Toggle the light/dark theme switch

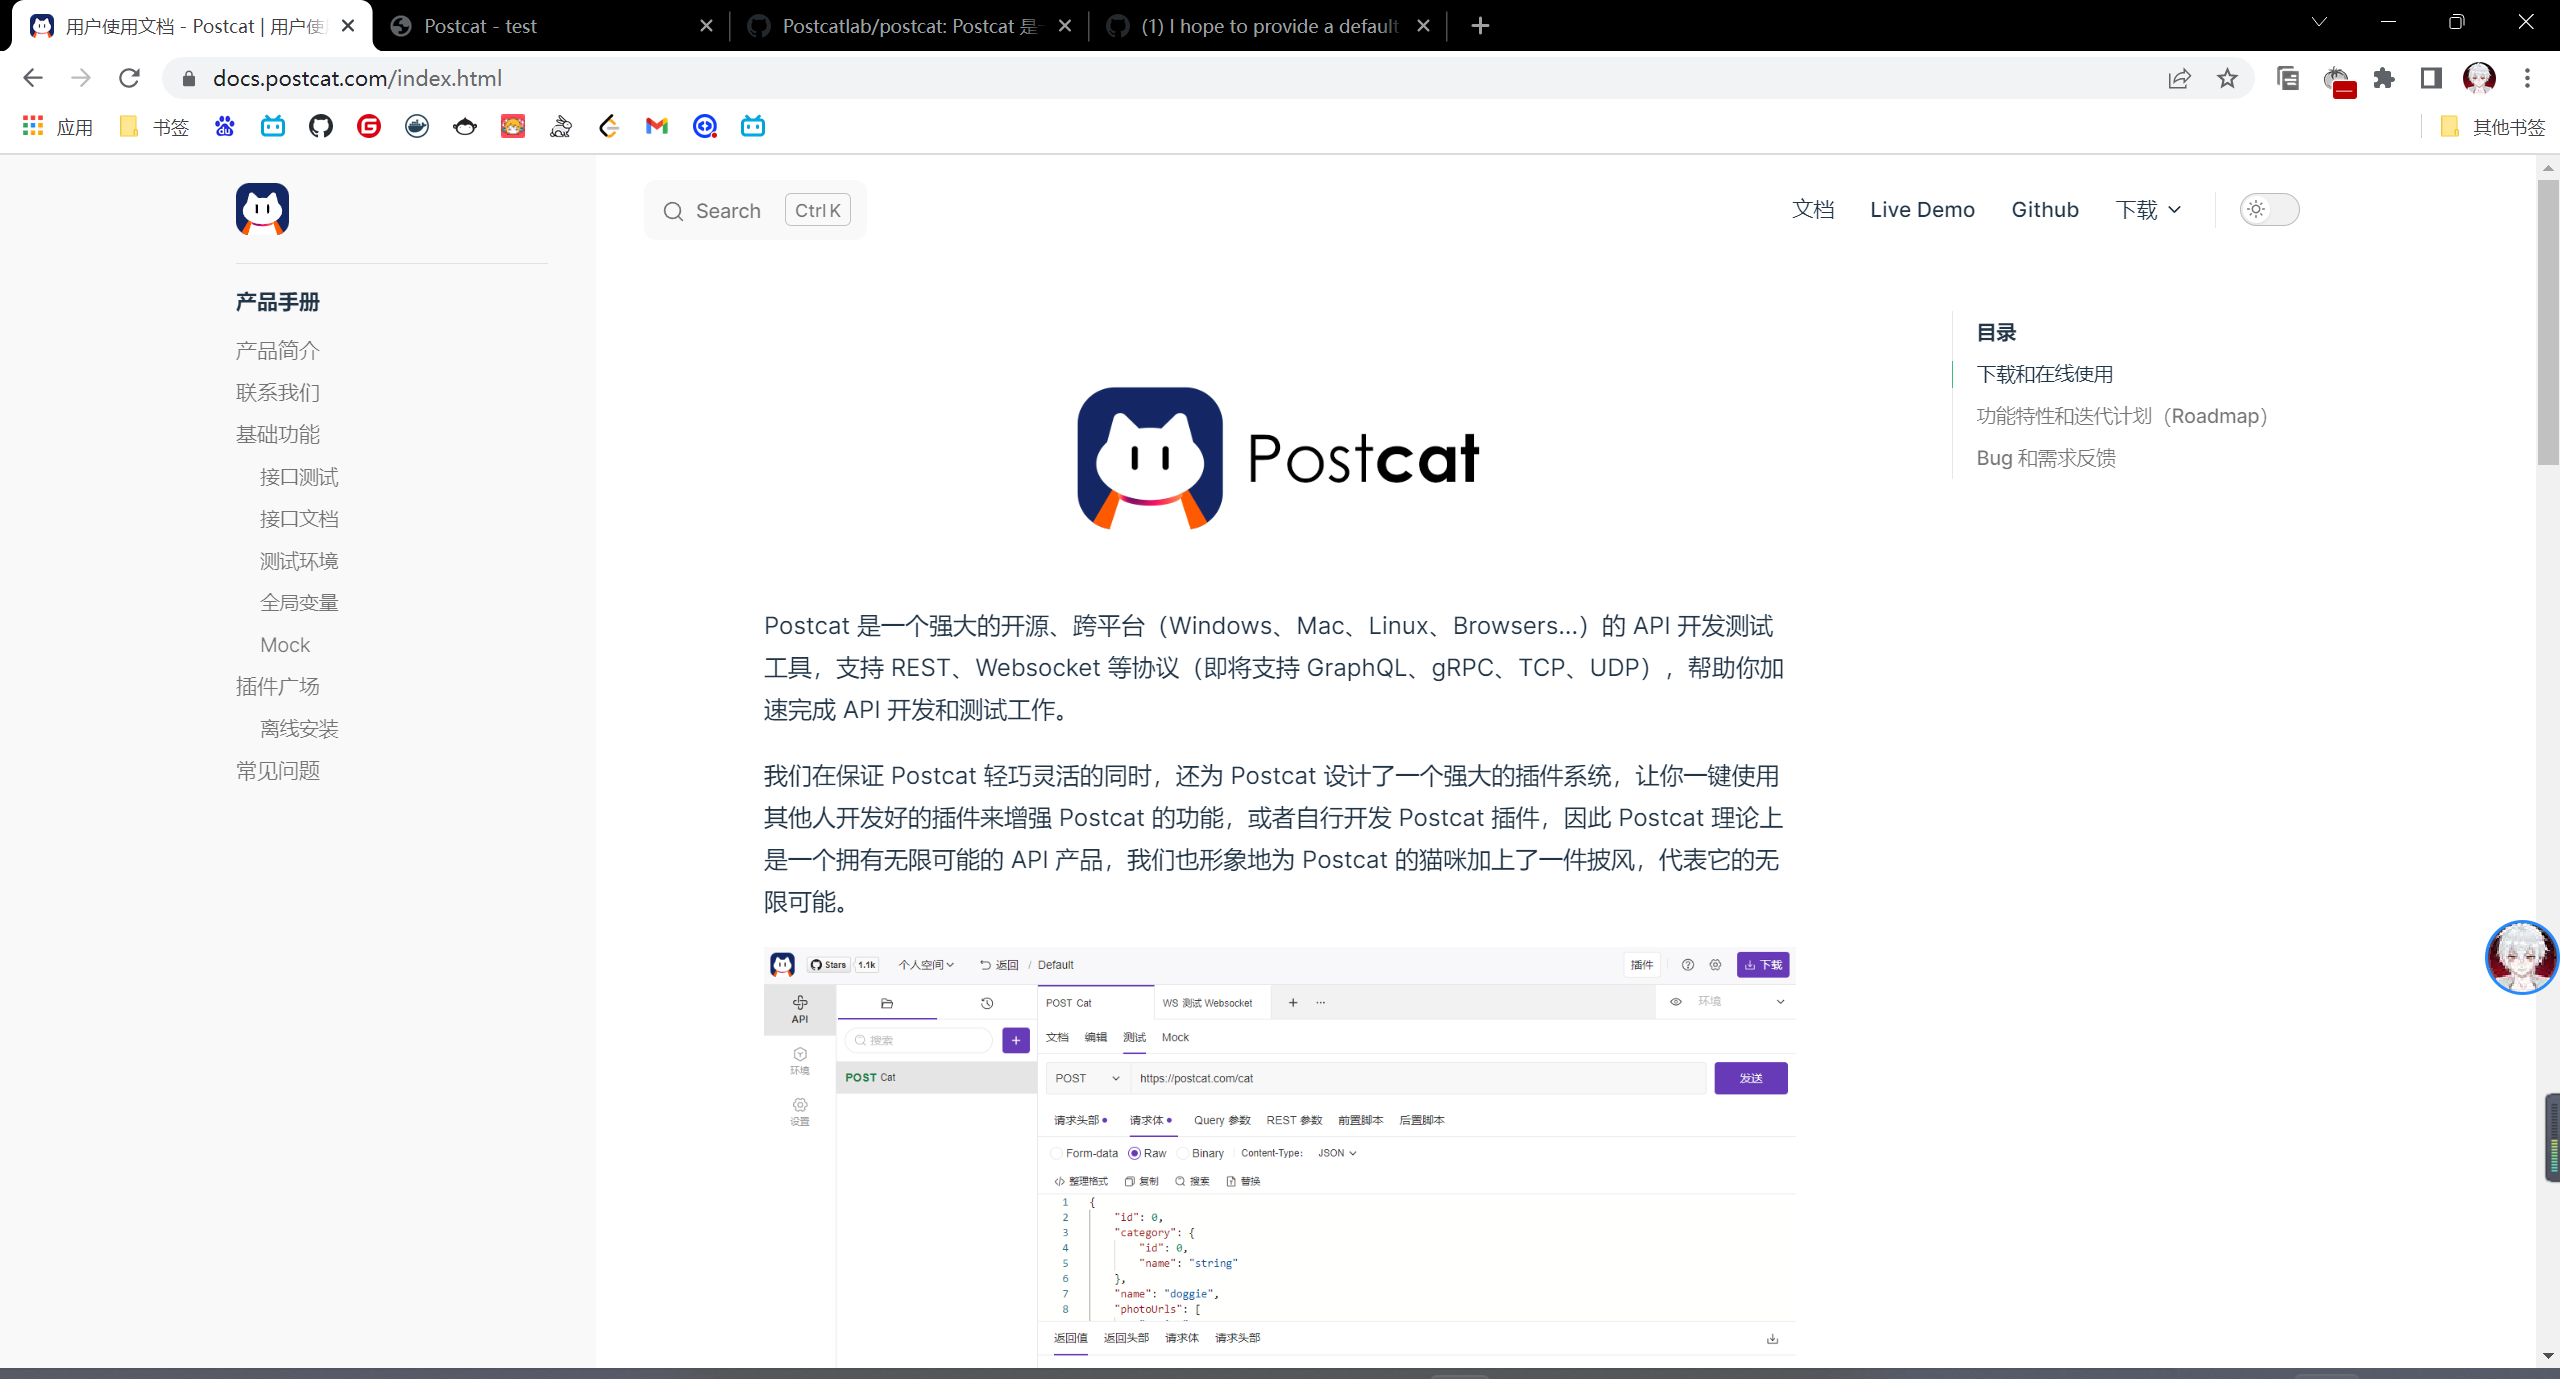click(2268, 209)
